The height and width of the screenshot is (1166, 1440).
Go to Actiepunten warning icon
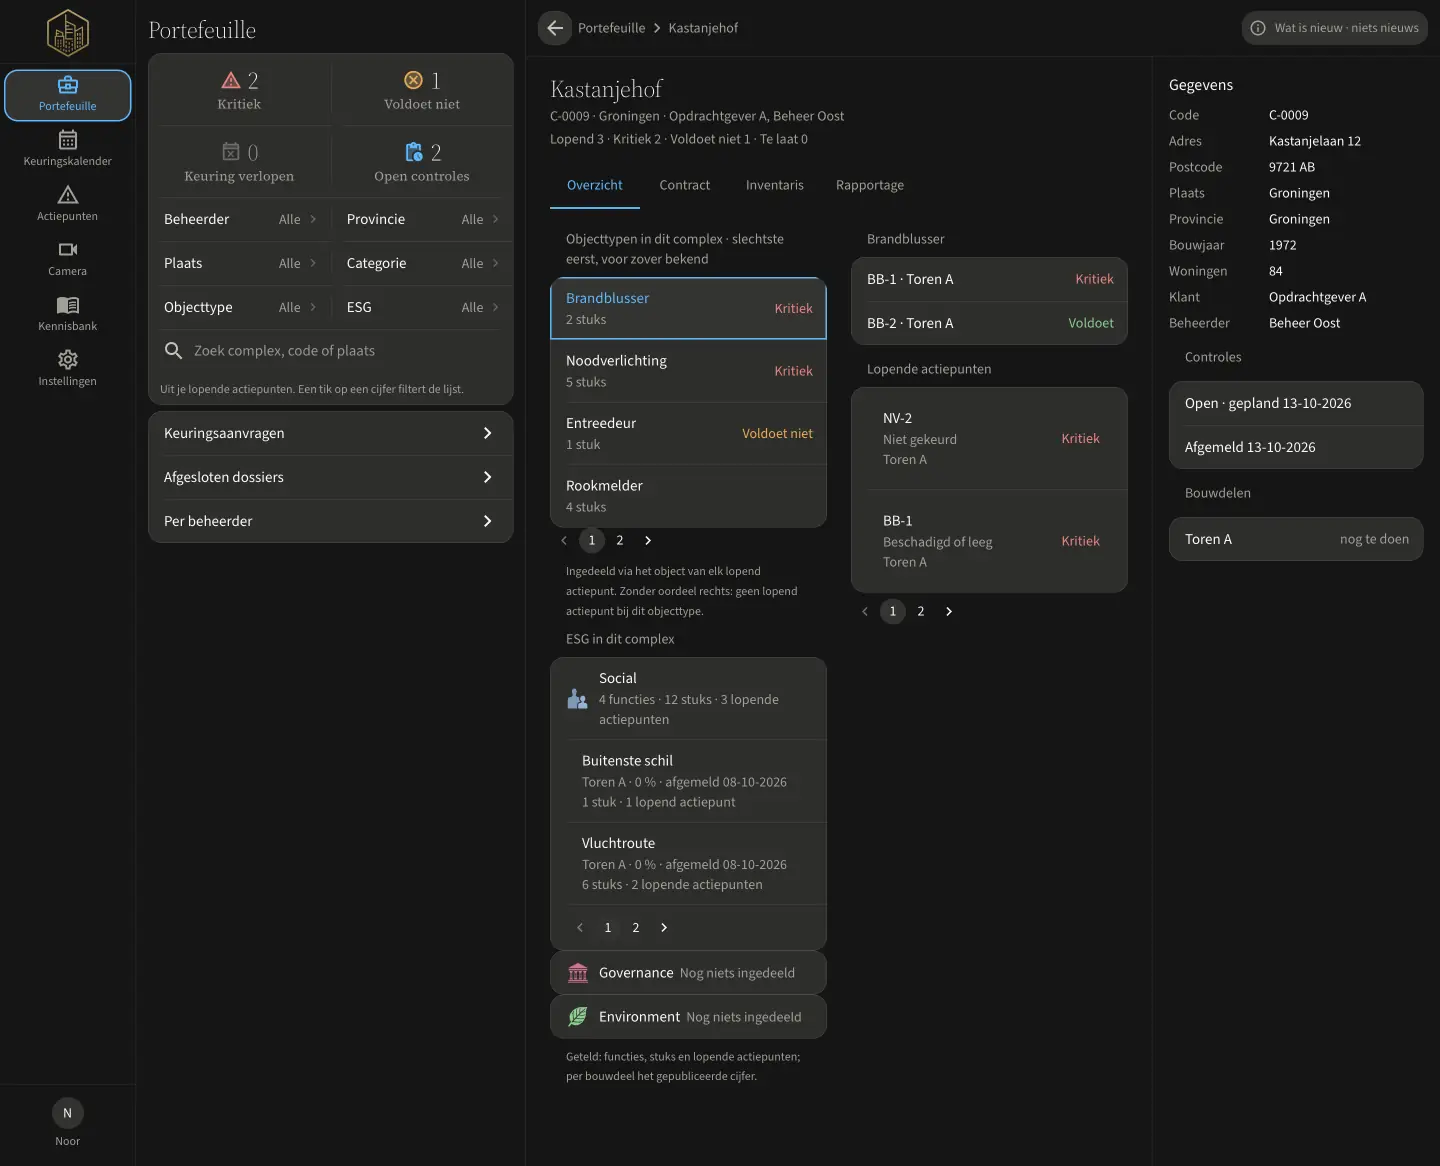pyautogui.click(x=68, y=195)
